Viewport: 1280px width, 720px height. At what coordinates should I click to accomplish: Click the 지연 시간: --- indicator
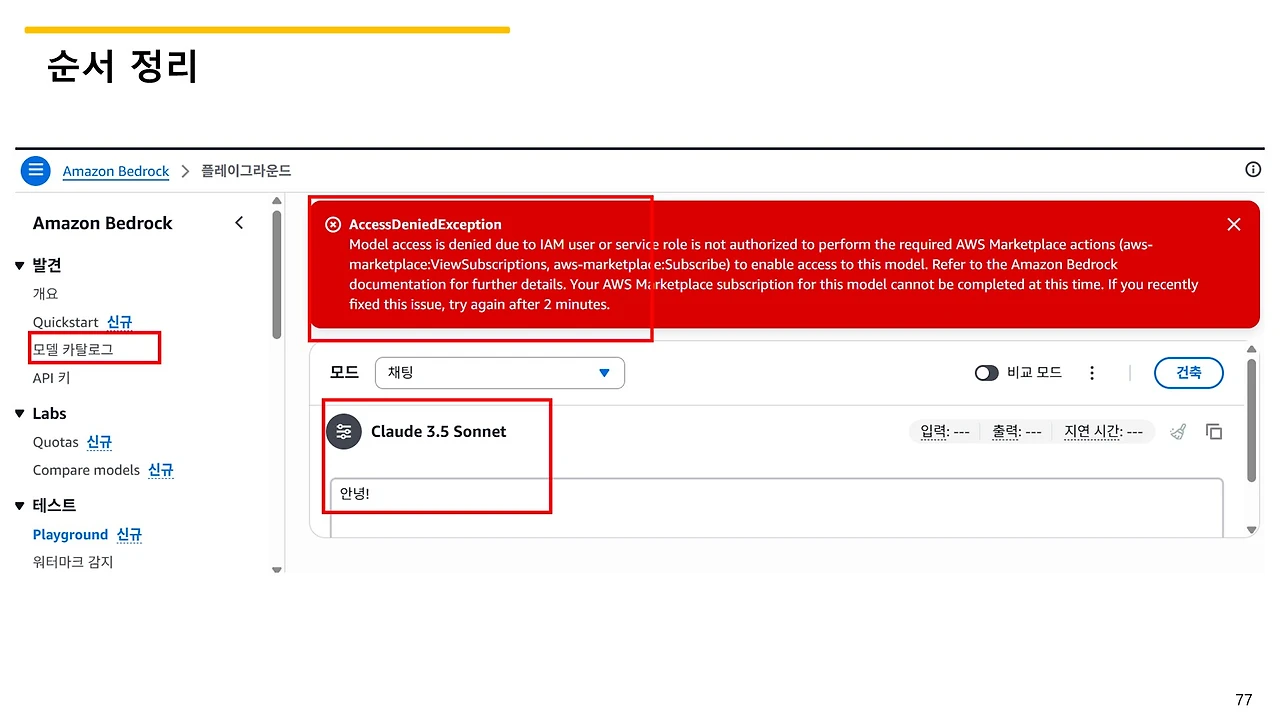pyautogui.click(x=1104, y=432)
